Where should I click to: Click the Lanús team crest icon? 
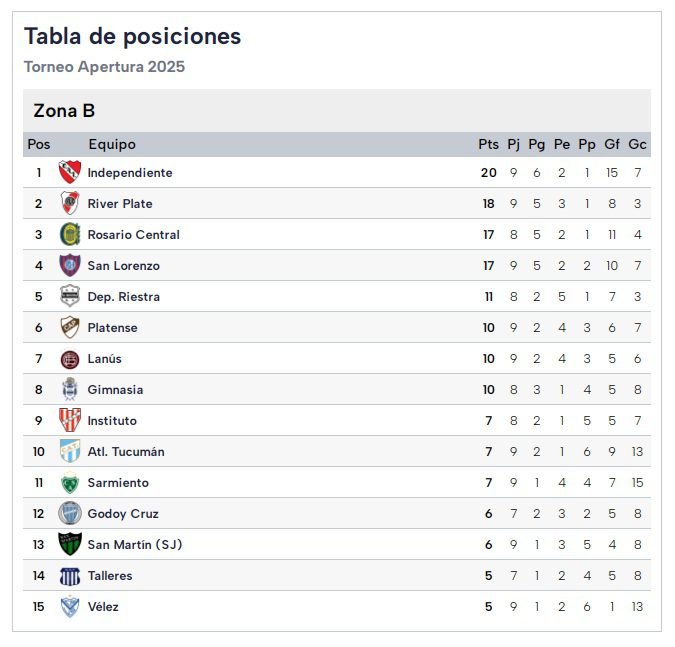69,358
